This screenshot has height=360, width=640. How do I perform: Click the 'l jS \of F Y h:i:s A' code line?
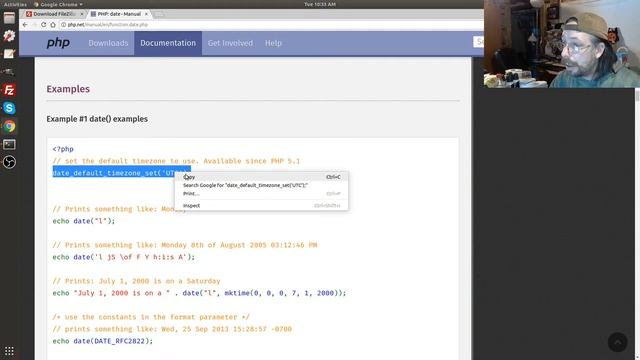tap(124, 257)
